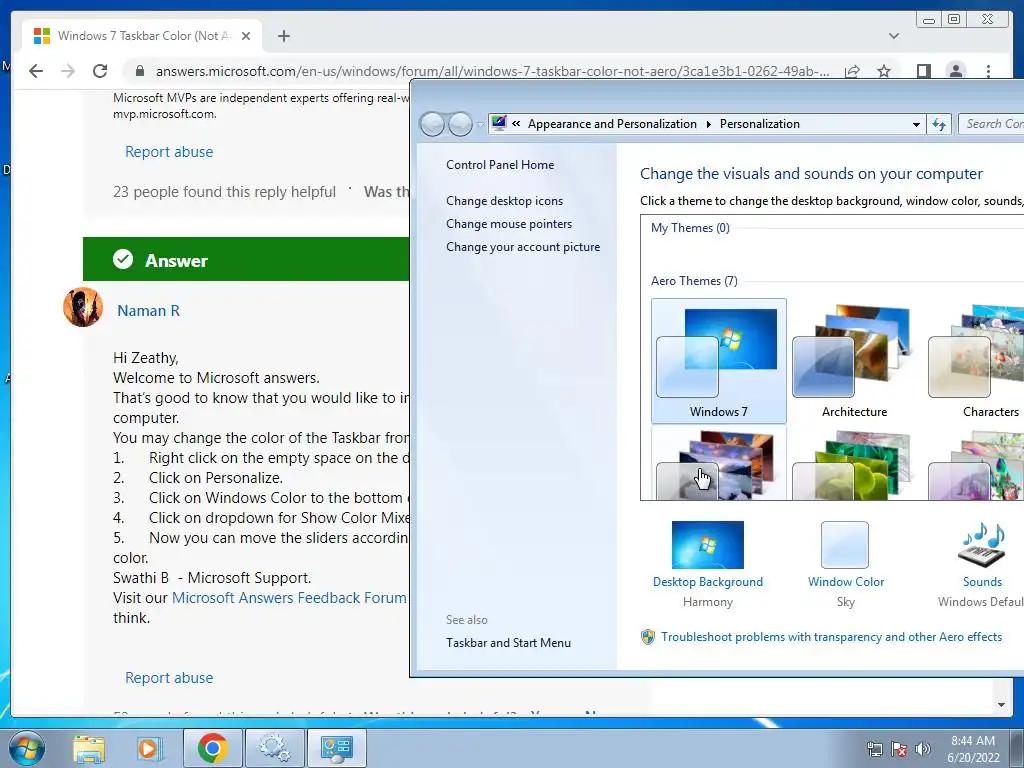Open Control Panel Home link
The width and height of the screenshot is (1024, 768).
[500, 165]
